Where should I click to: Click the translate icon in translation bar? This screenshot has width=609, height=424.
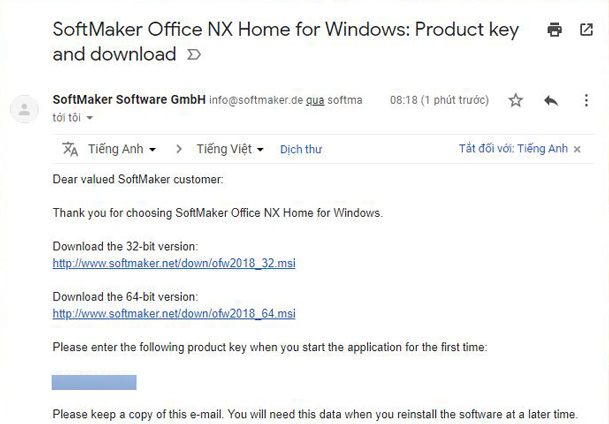coord(70,149)
